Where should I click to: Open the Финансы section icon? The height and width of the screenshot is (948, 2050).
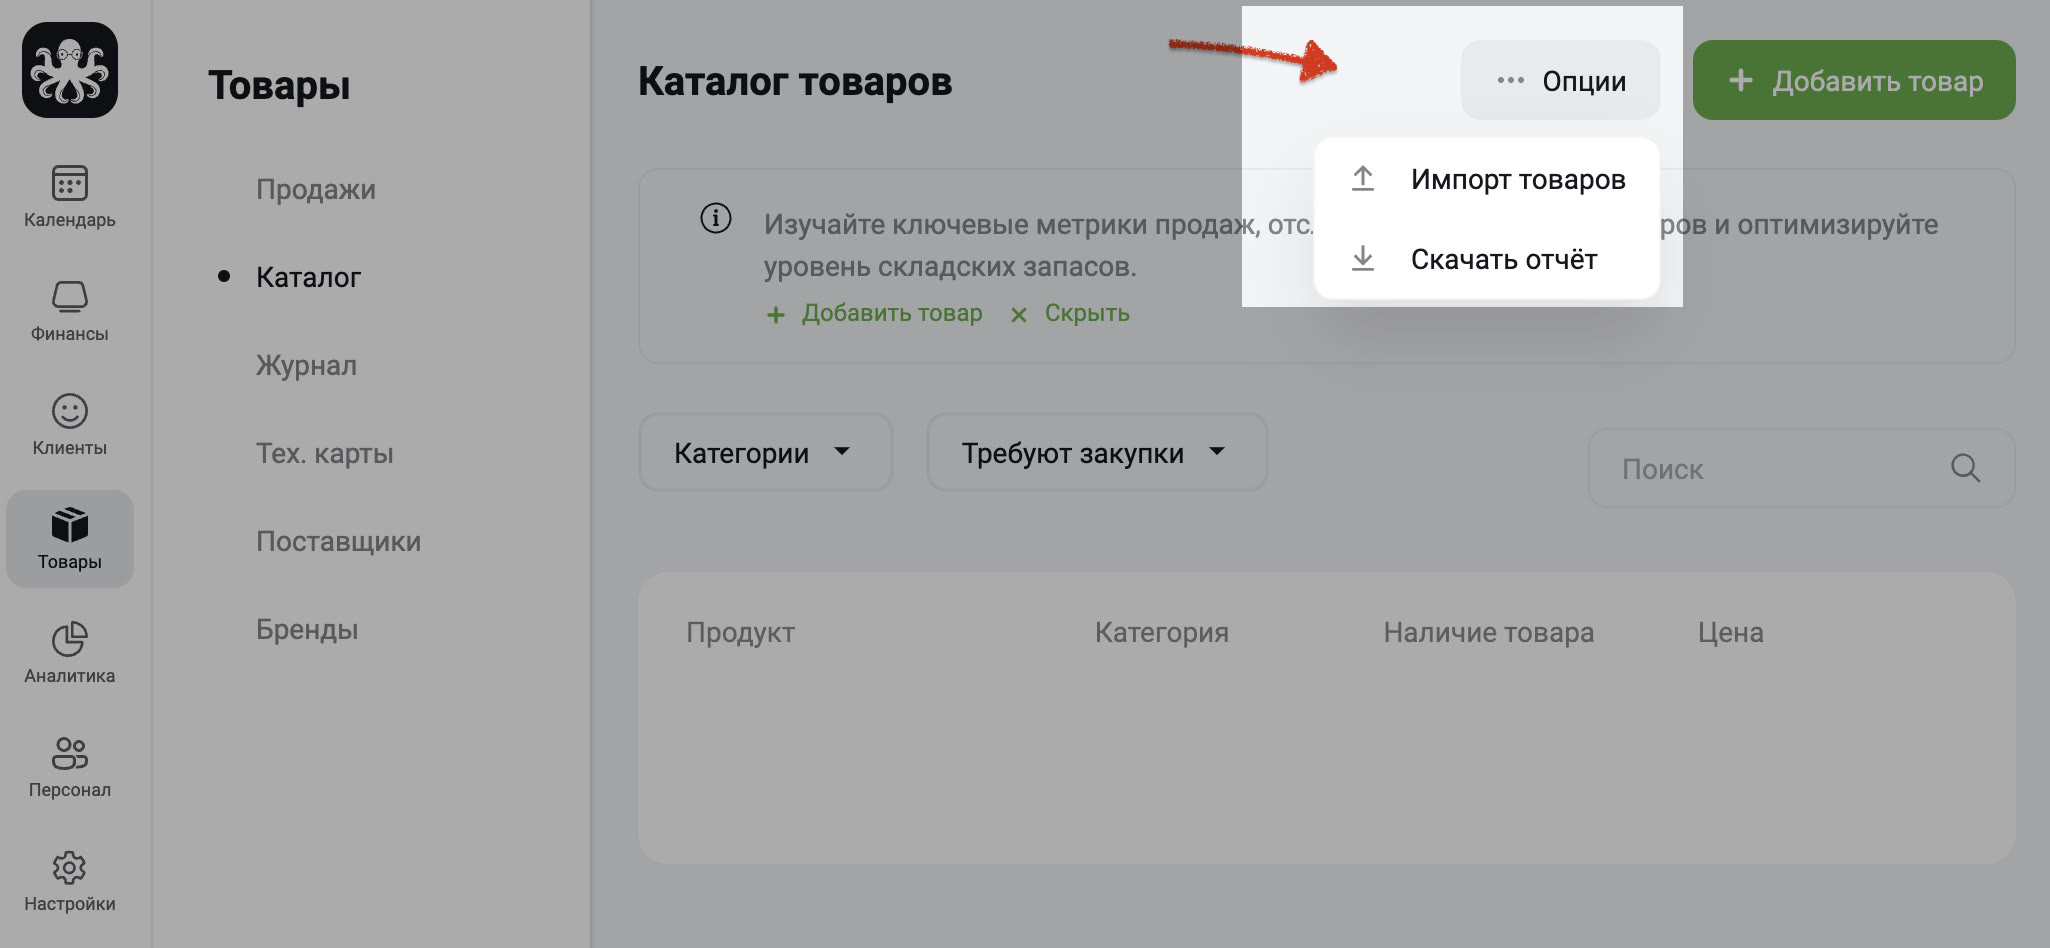click(x=70, y=297)
